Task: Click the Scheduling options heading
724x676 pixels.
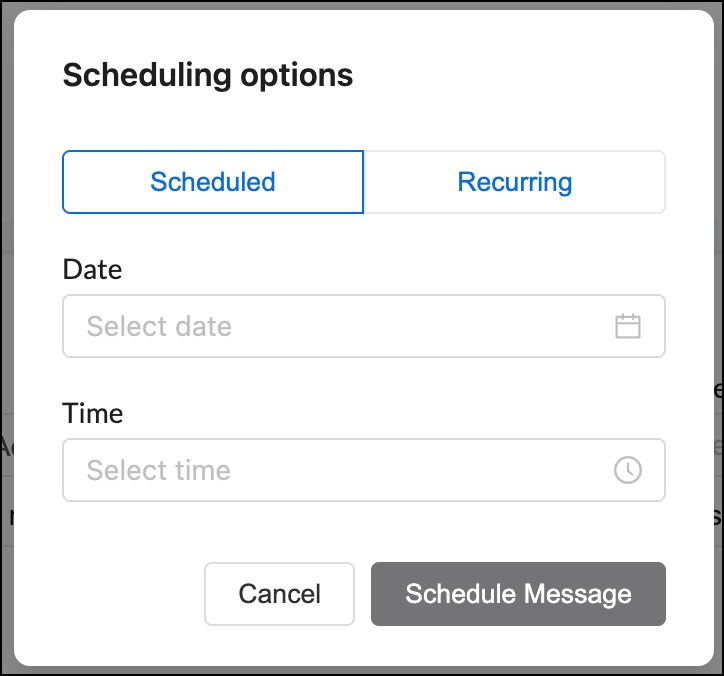Action: point(208,76)
